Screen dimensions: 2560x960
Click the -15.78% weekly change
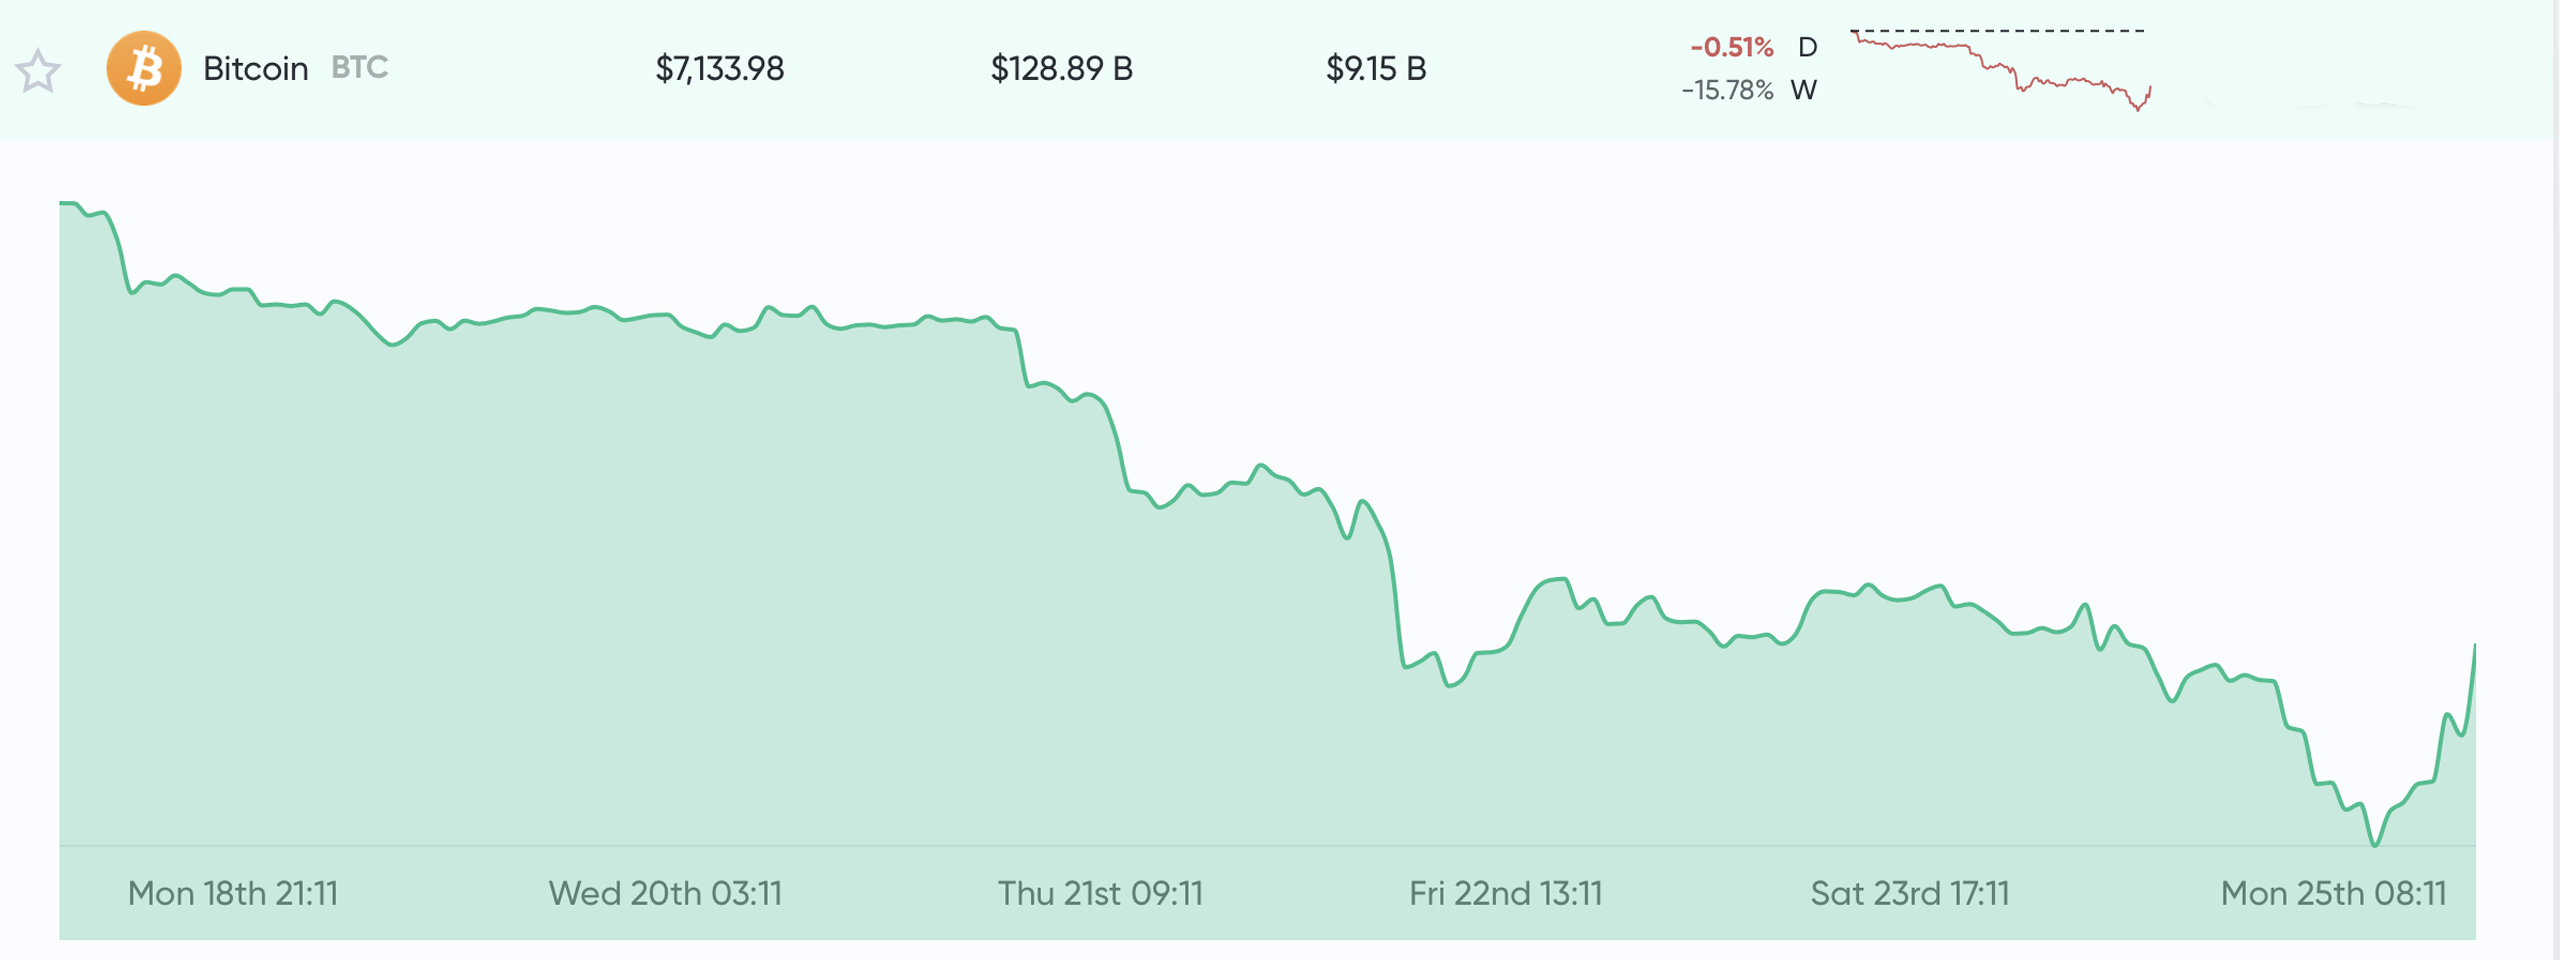tap(1727, 90)
